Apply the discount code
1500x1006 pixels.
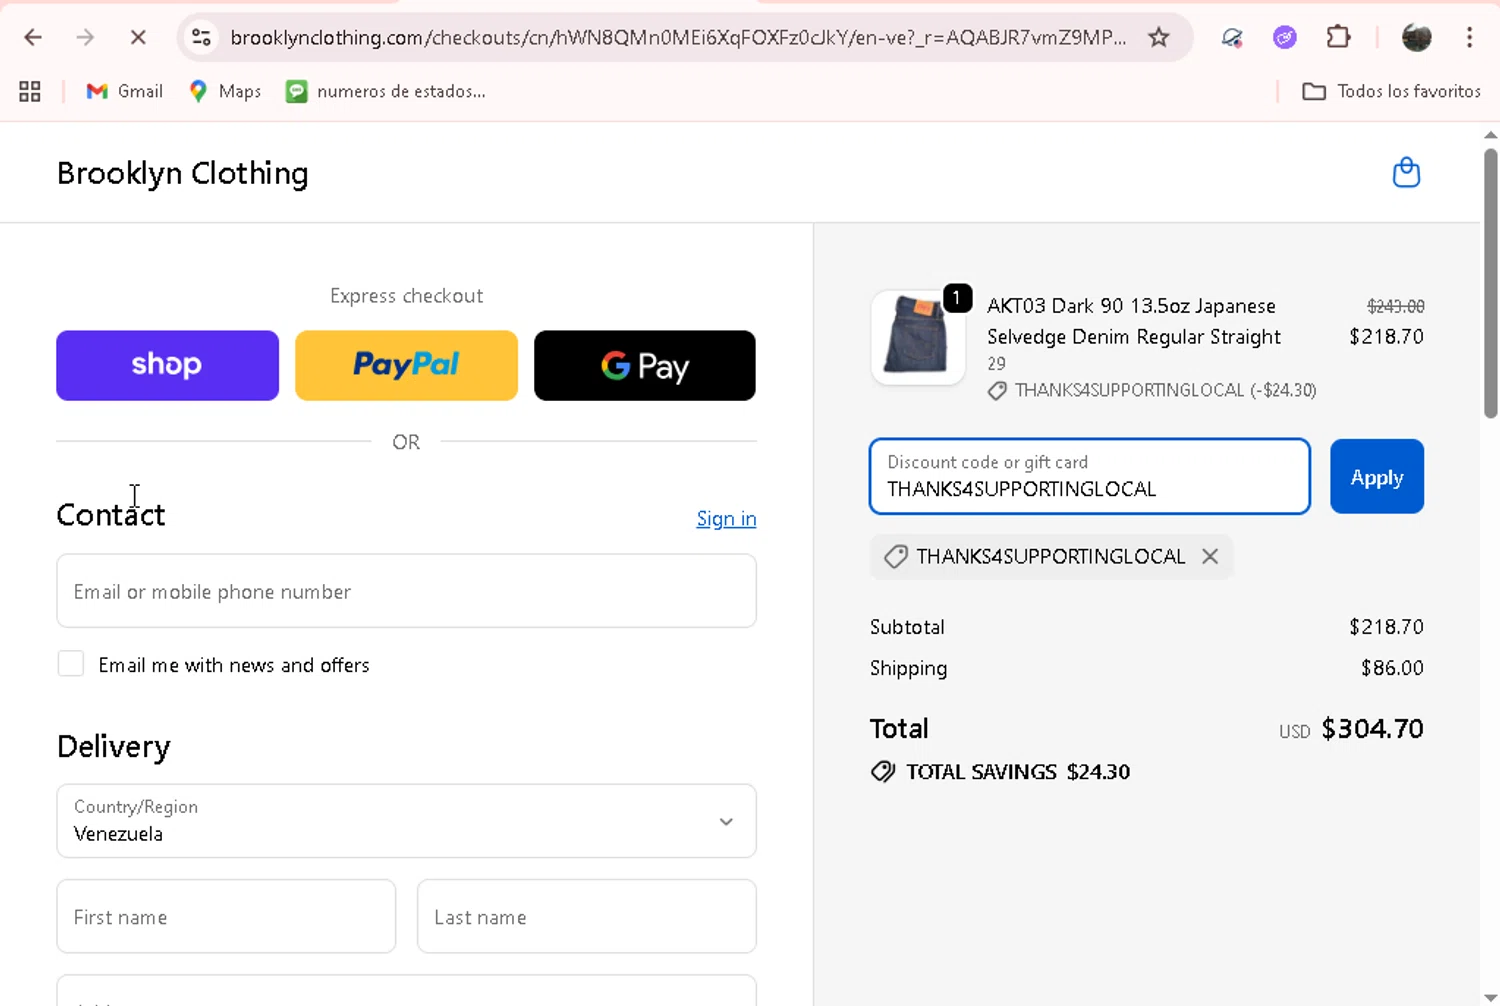(1377, 476)
